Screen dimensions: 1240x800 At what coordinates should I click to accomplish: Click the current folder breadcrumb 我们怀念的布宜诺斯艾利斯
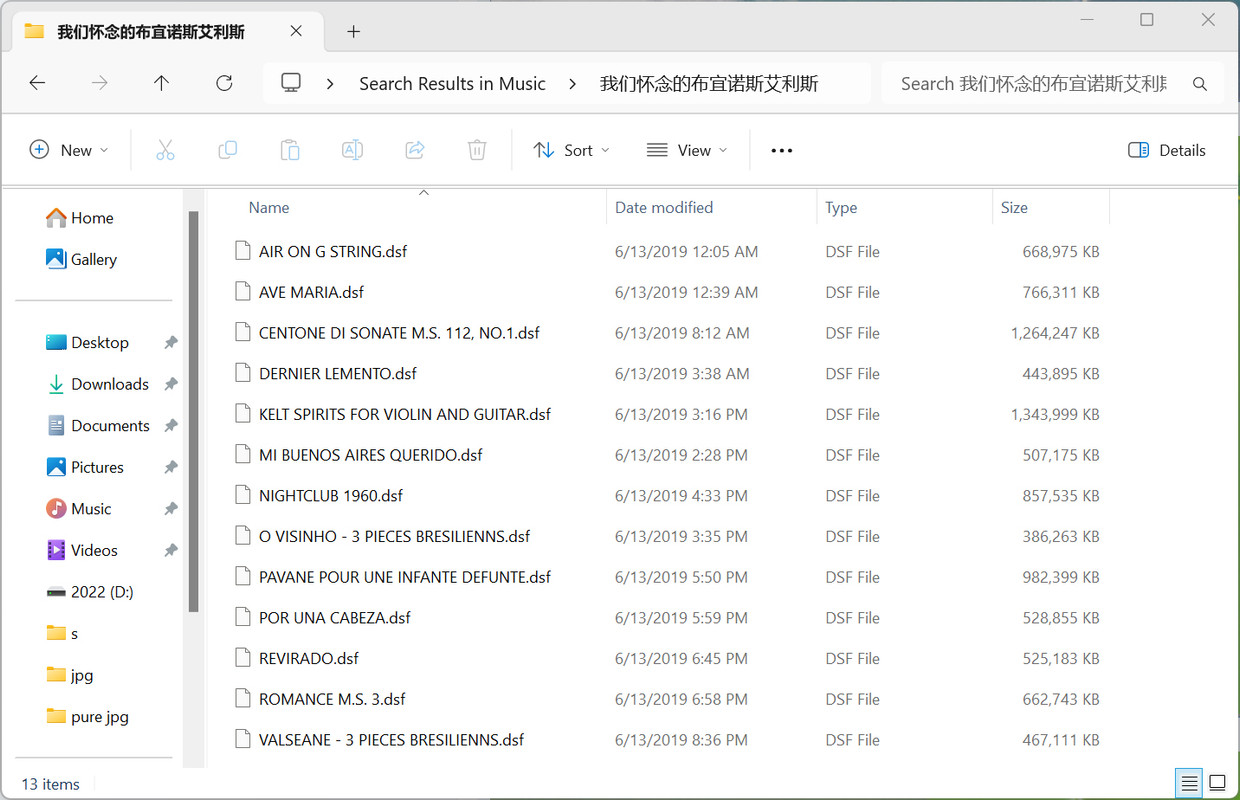709,84
